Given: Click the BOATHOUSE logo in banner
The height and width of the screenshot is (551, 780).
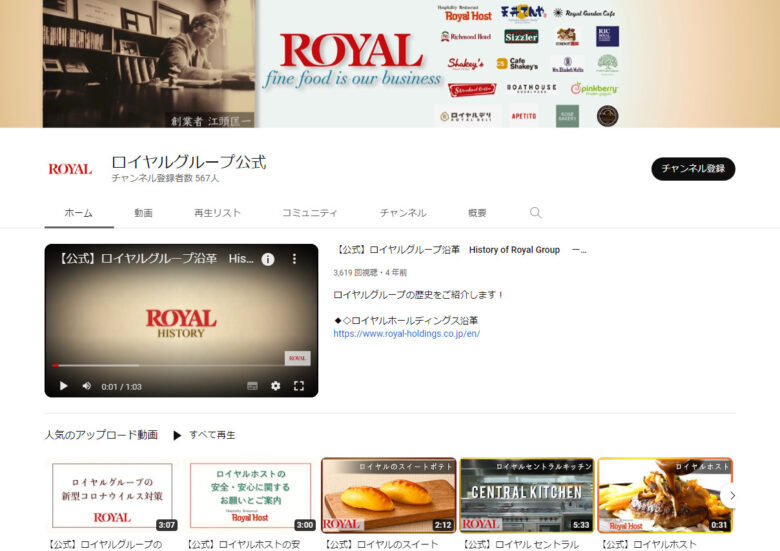Looking at the screenshot, I should (x=531, y=88).
